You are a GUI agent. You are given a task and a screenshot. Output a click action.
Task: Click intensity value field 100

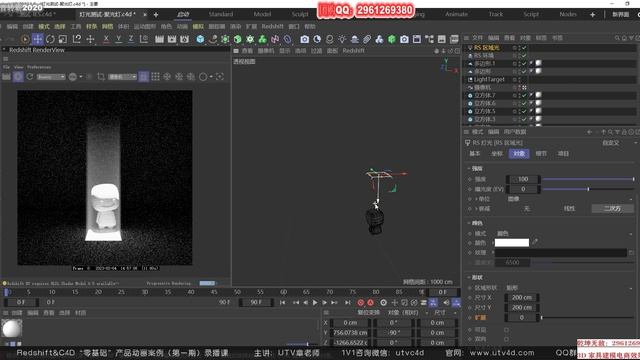pos(523,179)
